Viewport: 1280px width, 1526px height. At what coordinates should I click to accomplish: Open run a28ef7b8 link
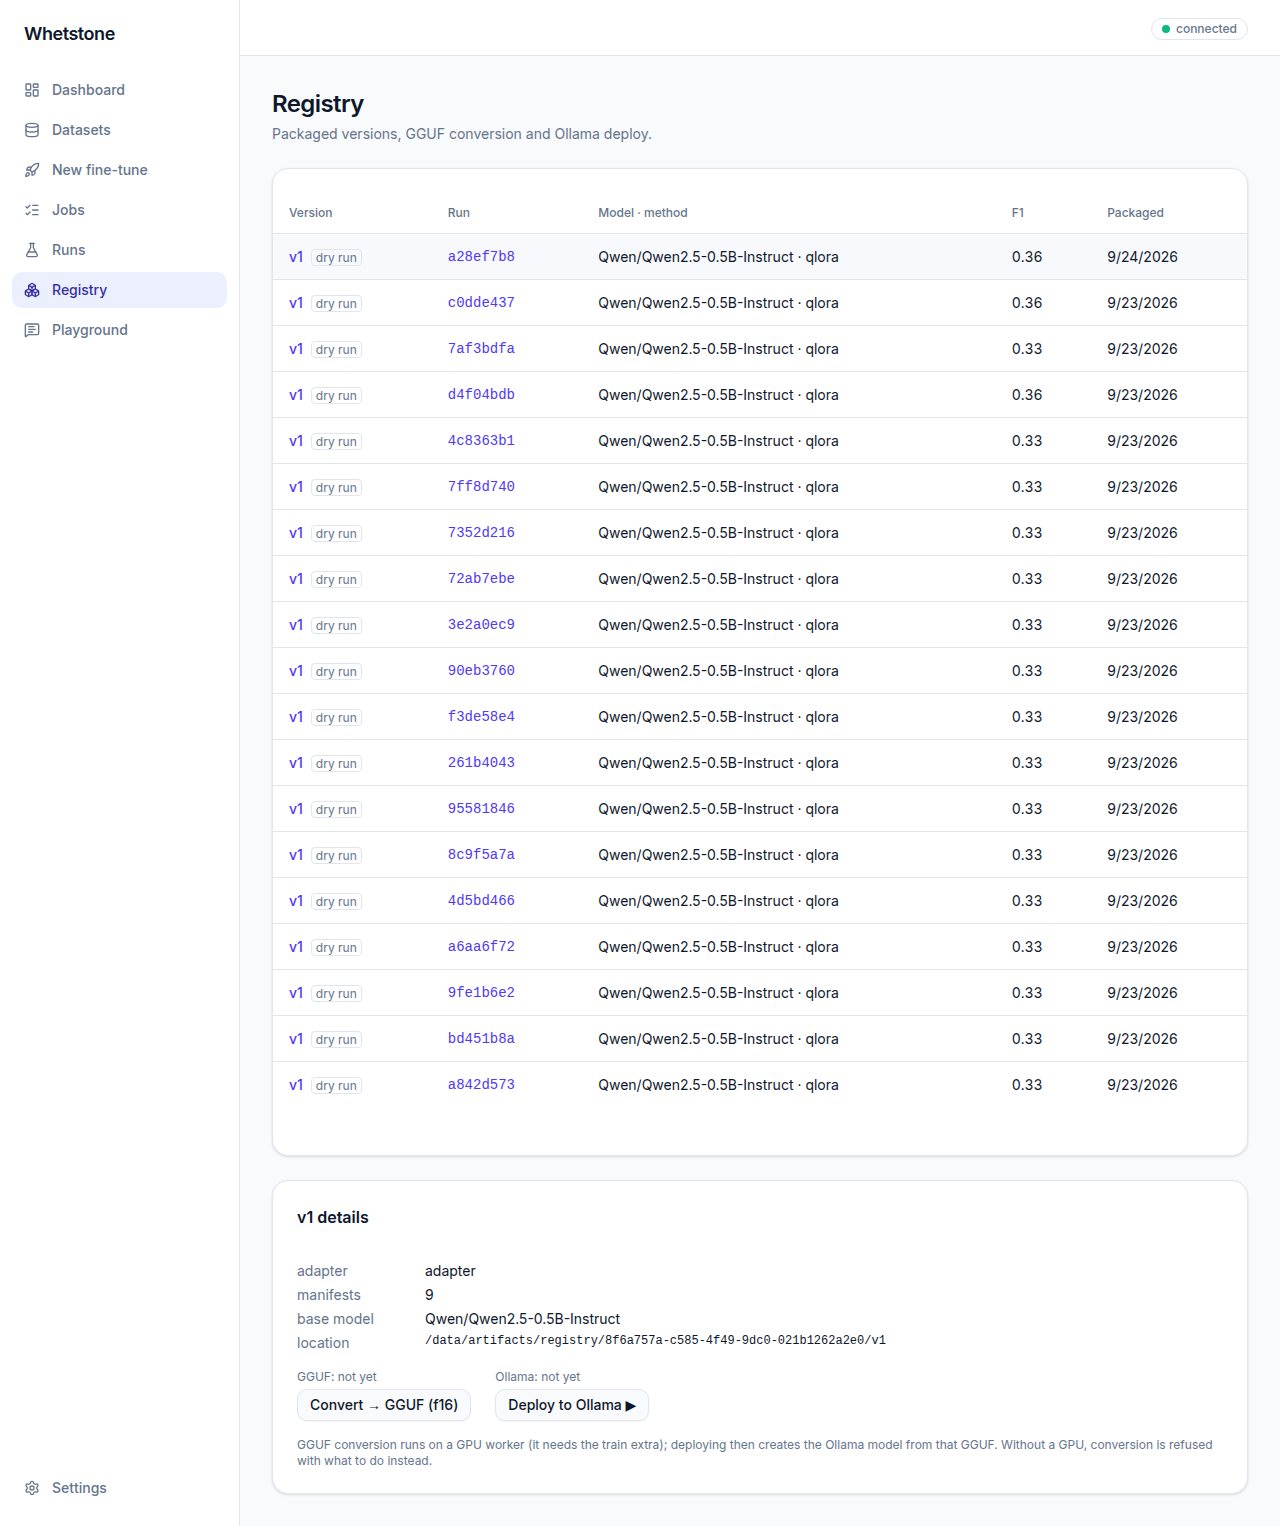click(481, 257)
